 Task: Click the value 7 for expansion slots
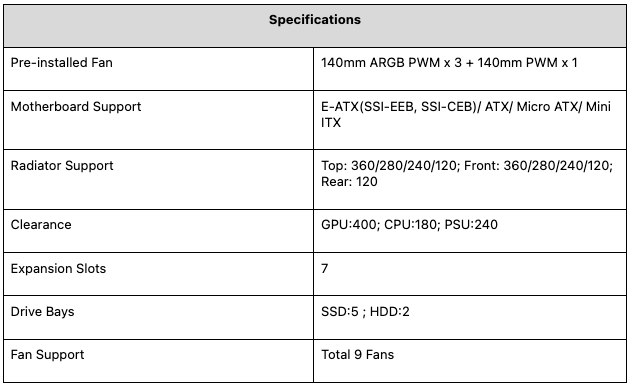coord(324,268)
